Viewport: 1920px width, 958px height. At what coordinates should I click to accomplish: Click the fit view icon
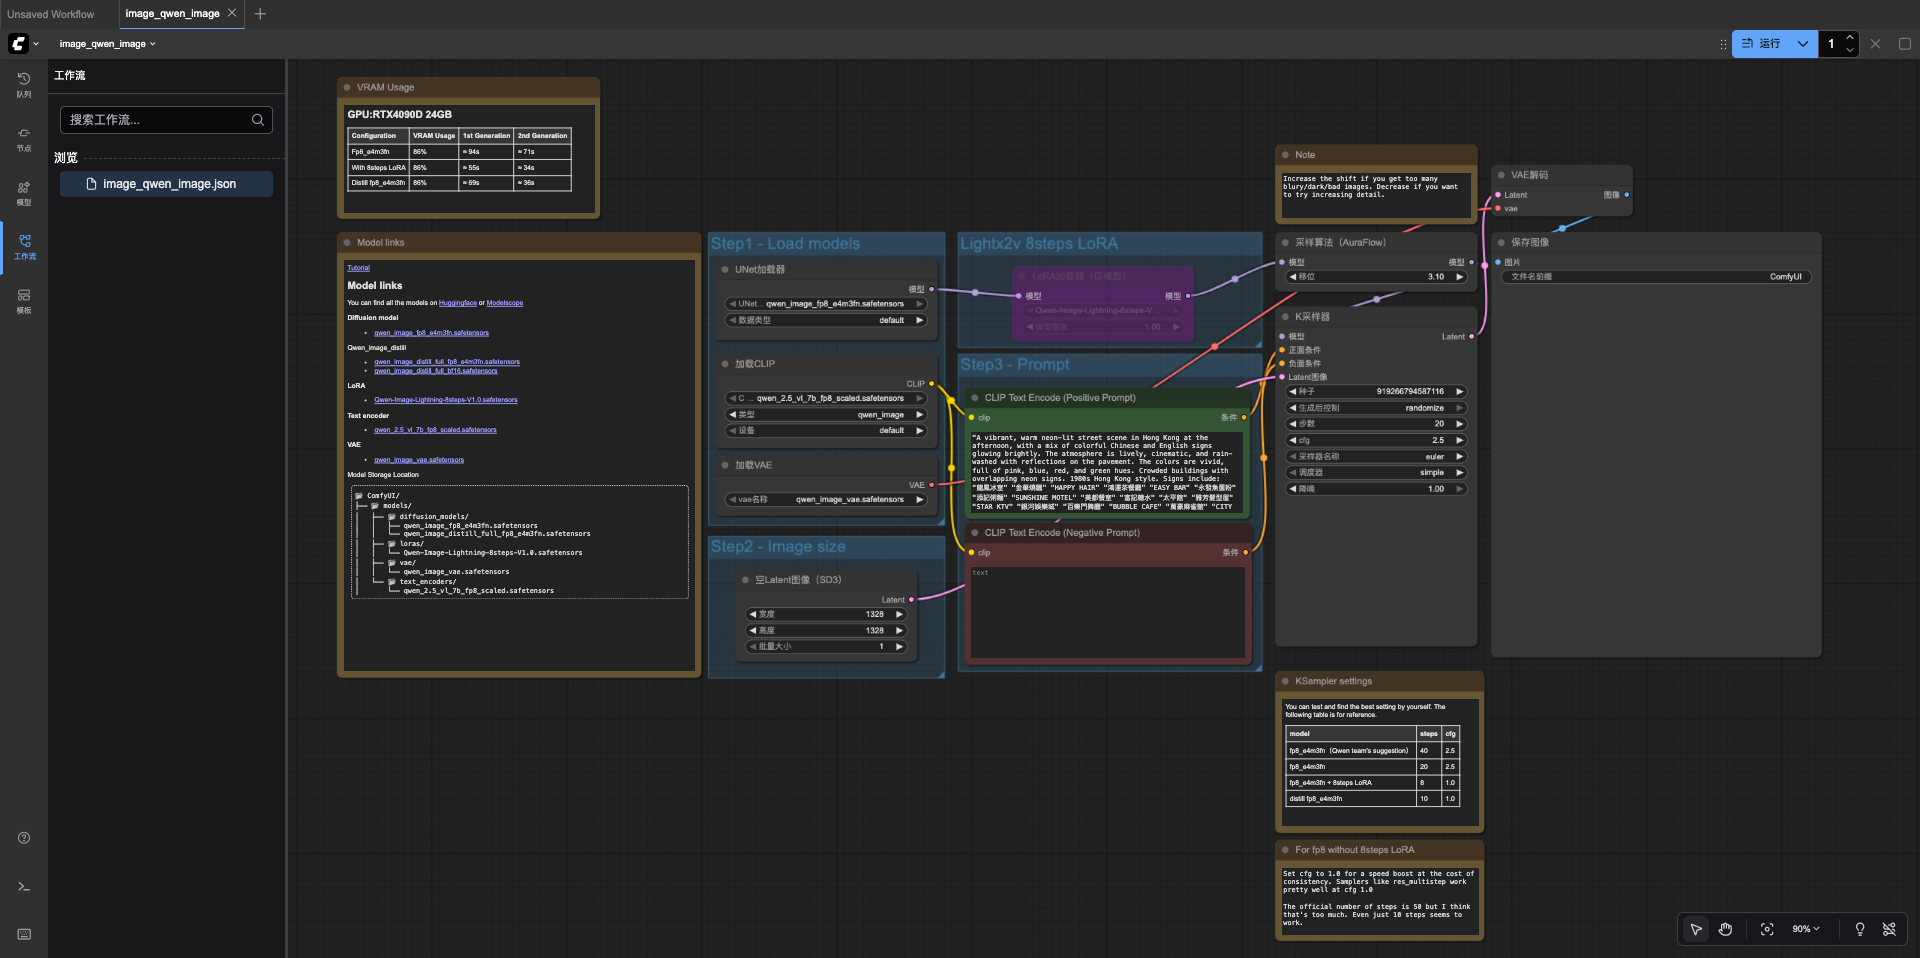(x=1767, y=929)
